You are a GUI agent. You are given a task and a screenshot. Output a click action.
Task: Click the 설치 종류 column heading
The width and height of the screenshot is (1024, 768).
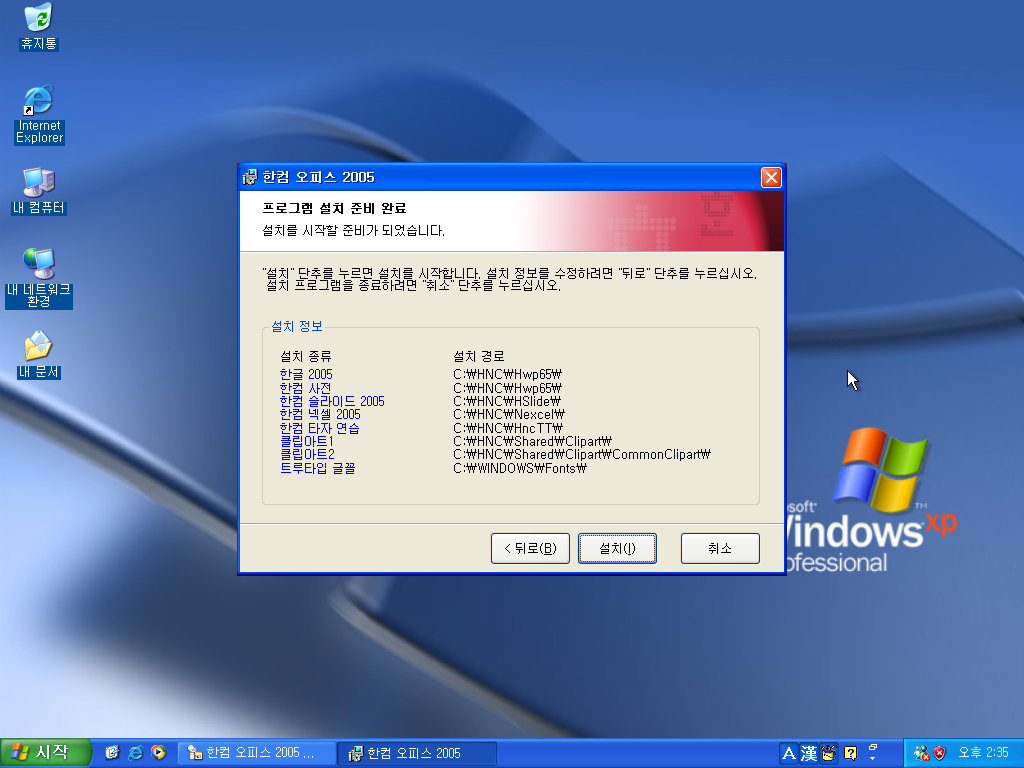pyautogui.click(x=306, y=356)
